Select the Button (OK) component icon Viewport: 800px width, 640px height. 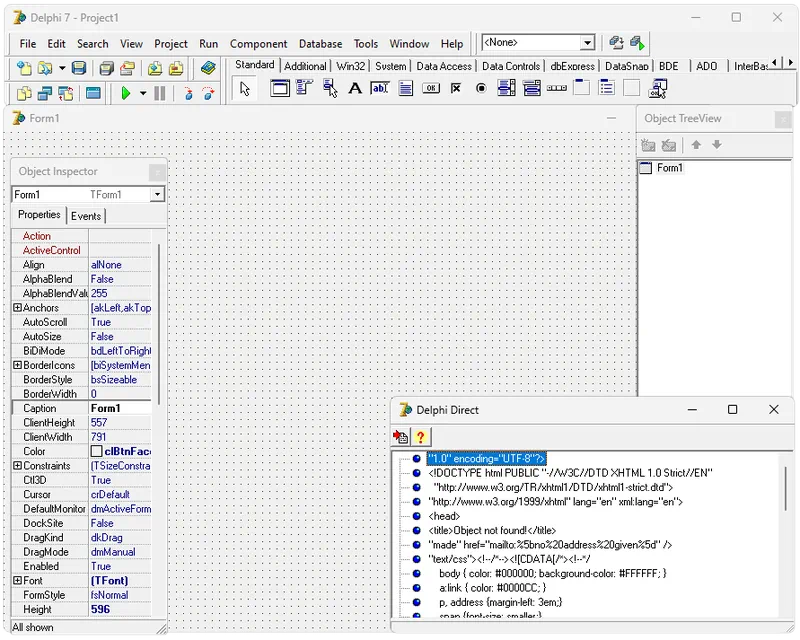click(431, 88)
